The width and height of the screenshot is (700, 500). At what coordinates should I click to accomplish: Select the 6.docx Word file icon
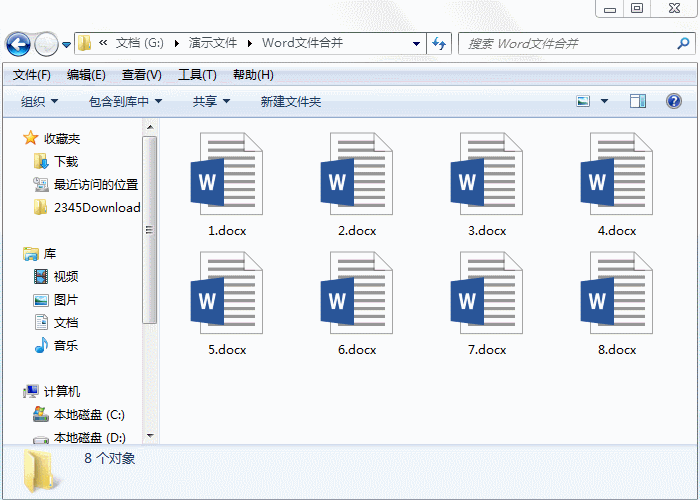coord(357,292)
